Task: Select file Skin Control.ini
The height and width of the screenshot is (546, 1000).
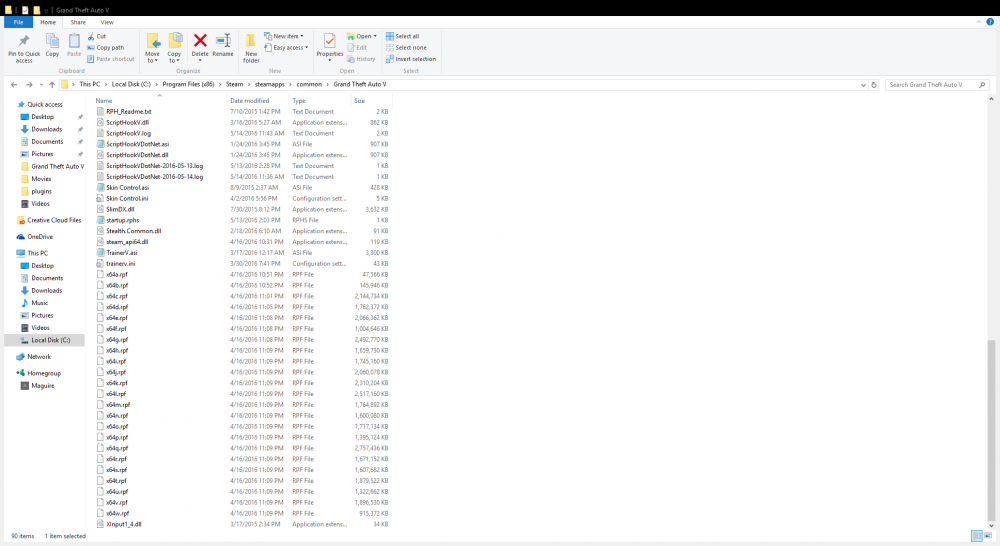Action: 127,198
